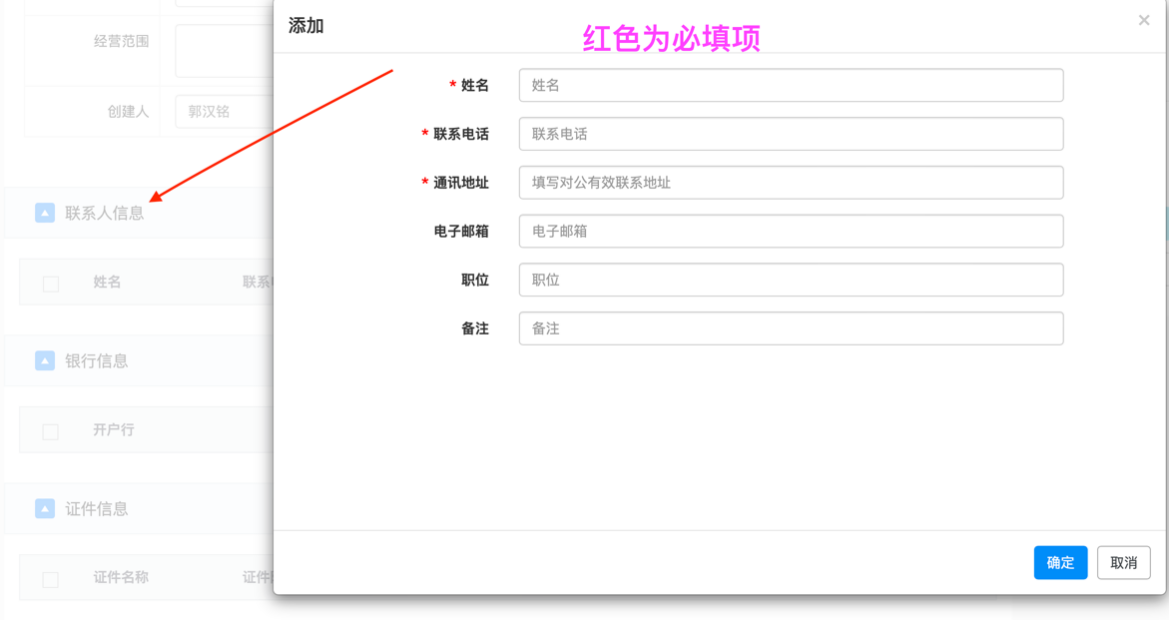The width and height of the screenshot is (1169, 620).
Task: Click the 经营范围 text area
Action: tap(223, 50)
